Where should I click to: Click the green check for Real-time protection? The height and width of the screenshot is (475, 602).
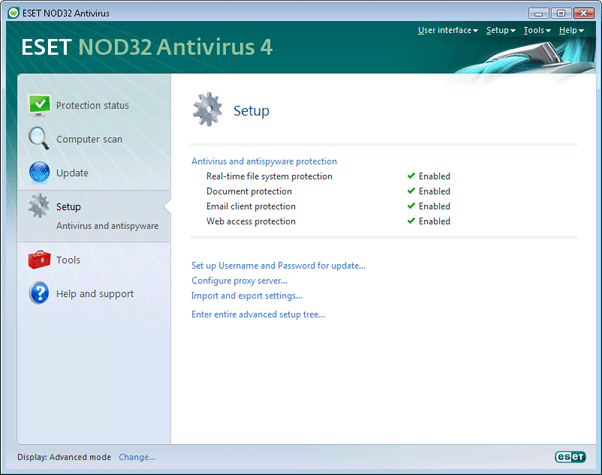coord(411,176)
